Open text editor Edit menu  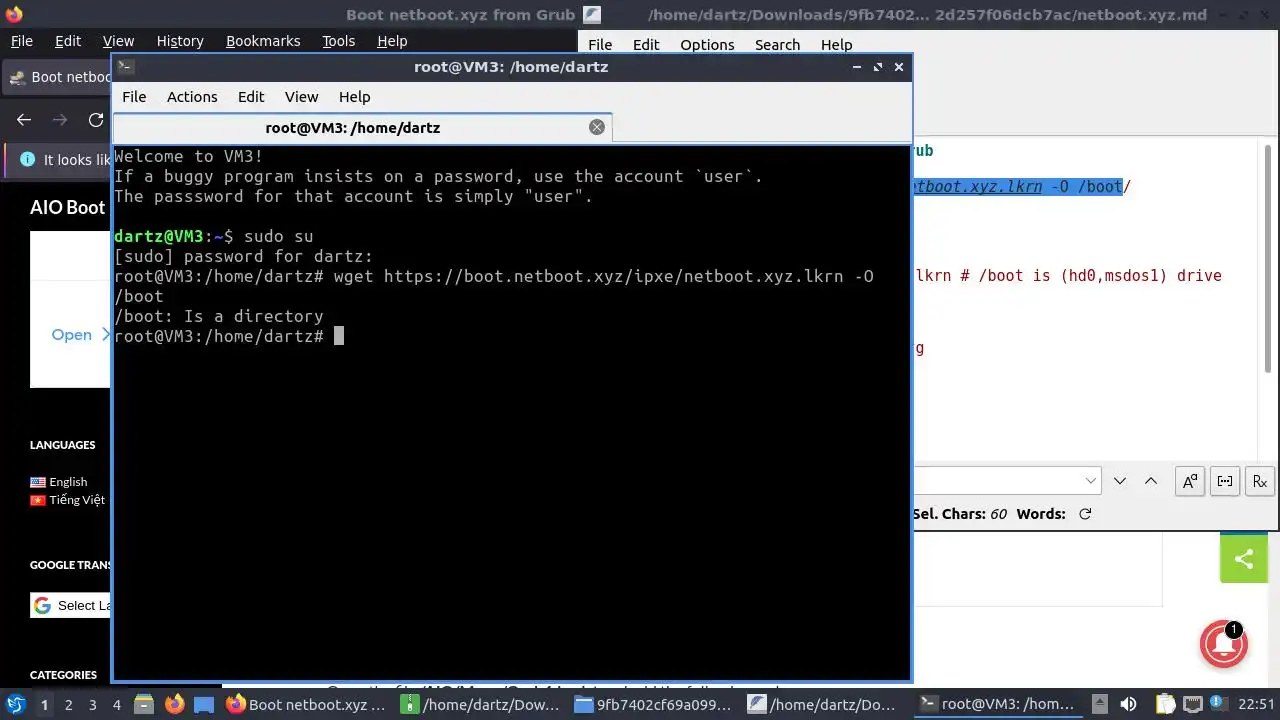click(646, 45)
